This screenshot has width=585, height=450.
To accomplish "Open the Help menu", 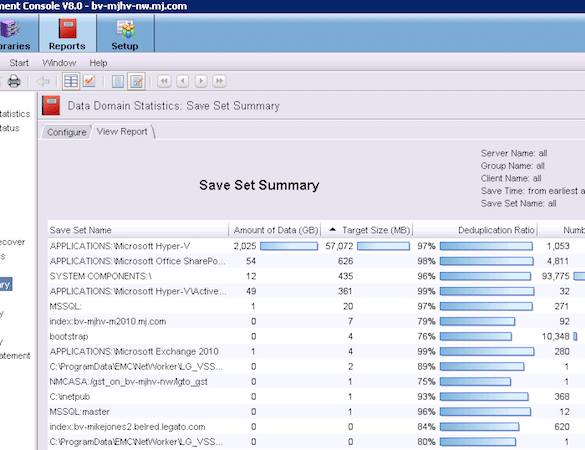I will [x=98, y=63].
